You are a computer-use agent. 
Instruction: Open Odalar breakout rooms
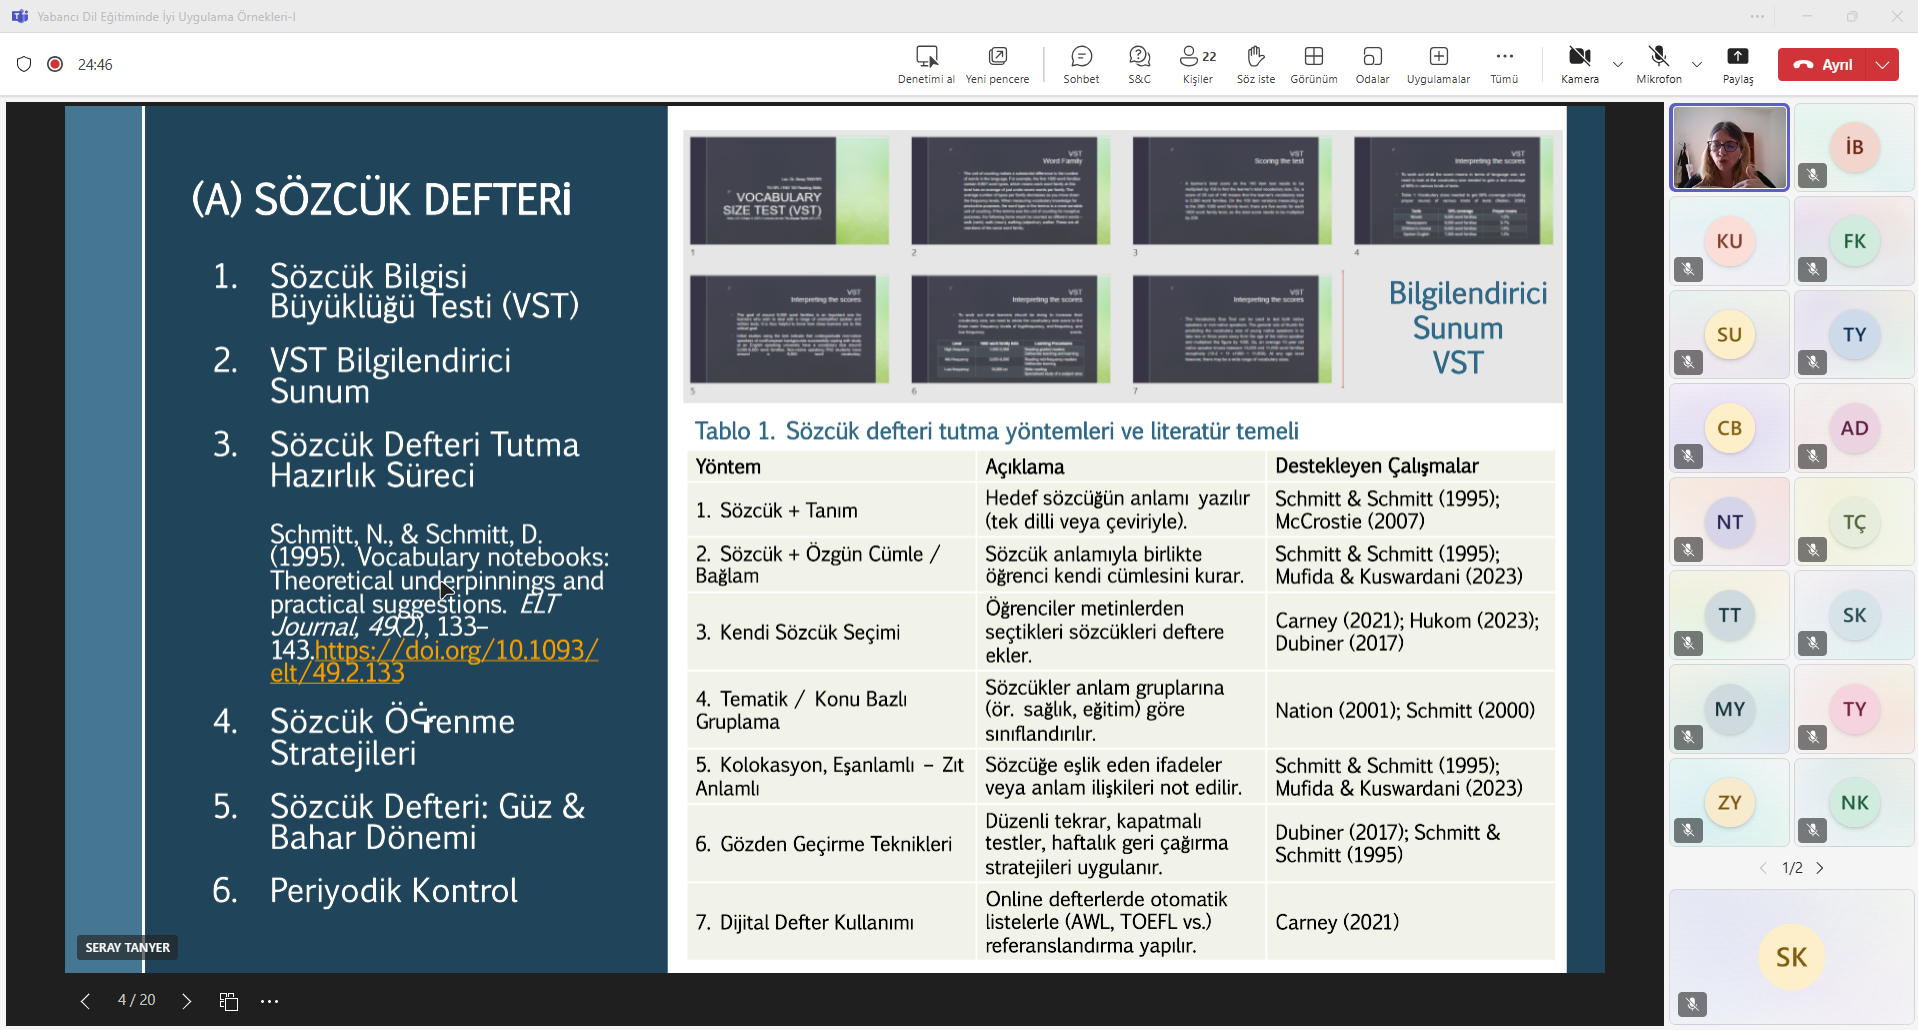1372,64
